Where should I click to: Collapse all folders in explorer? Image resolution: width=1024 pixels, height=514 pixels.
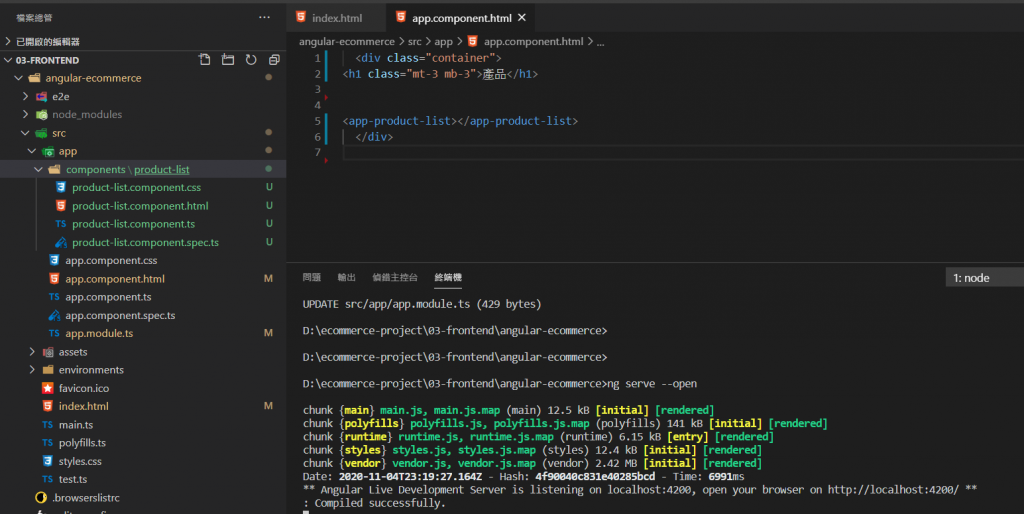click(274, 60)
